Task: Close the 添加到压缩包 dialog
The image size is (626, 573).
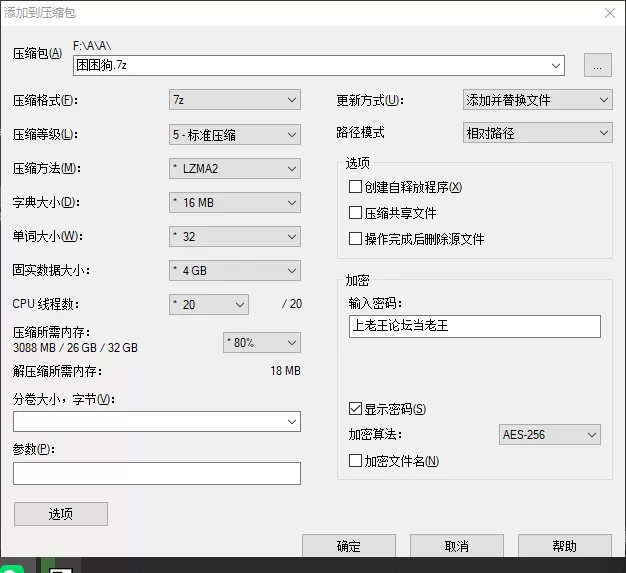Action: (610, 13)
